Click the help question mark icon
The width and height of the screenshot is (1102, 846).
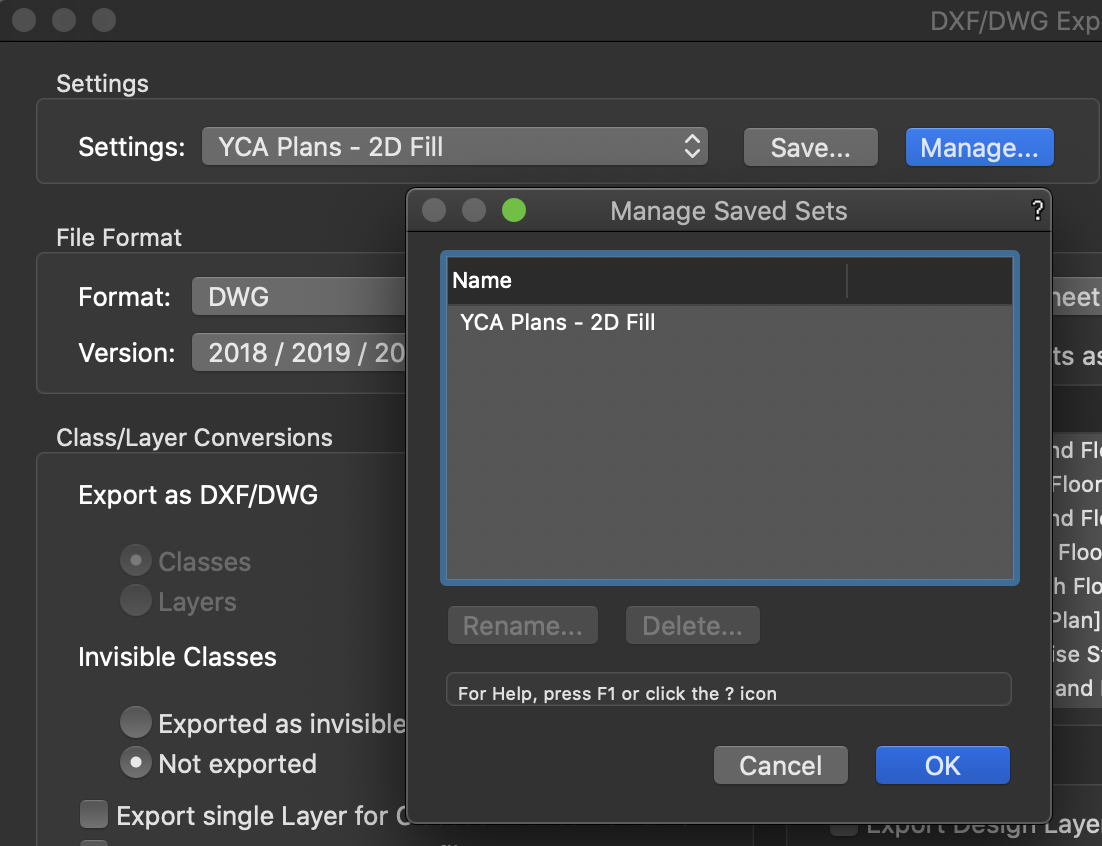[1037, 211]
